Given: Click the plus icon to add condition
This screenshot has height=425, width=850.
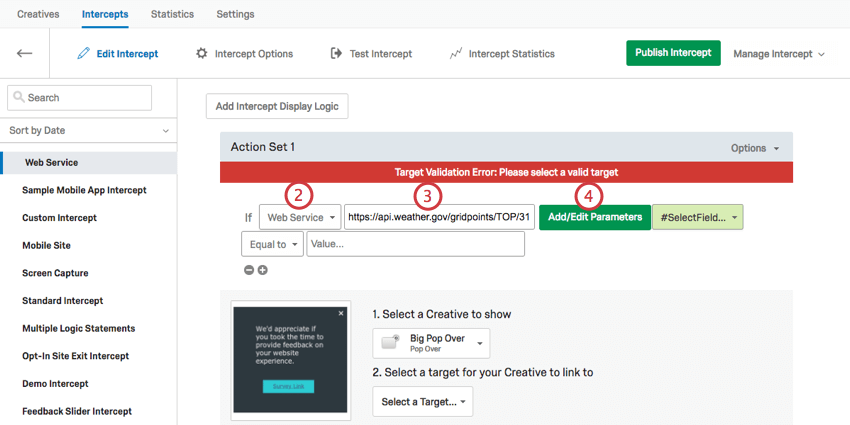Looking at the screenshot, I should point(263,270).
